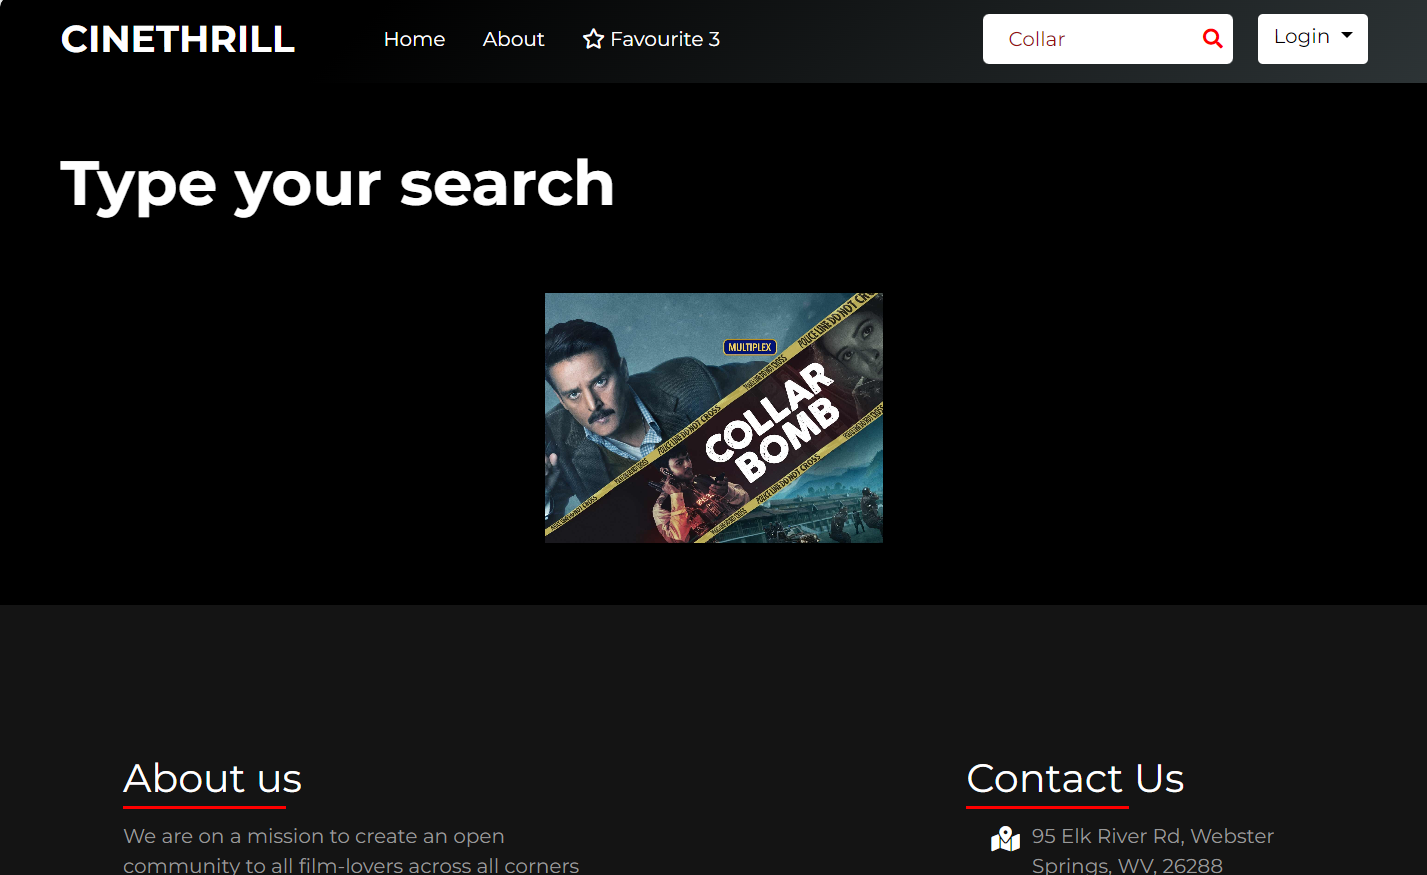
Task: Click the map marker icon near address
Action: pyautogui.click(x=1005, y=838)
